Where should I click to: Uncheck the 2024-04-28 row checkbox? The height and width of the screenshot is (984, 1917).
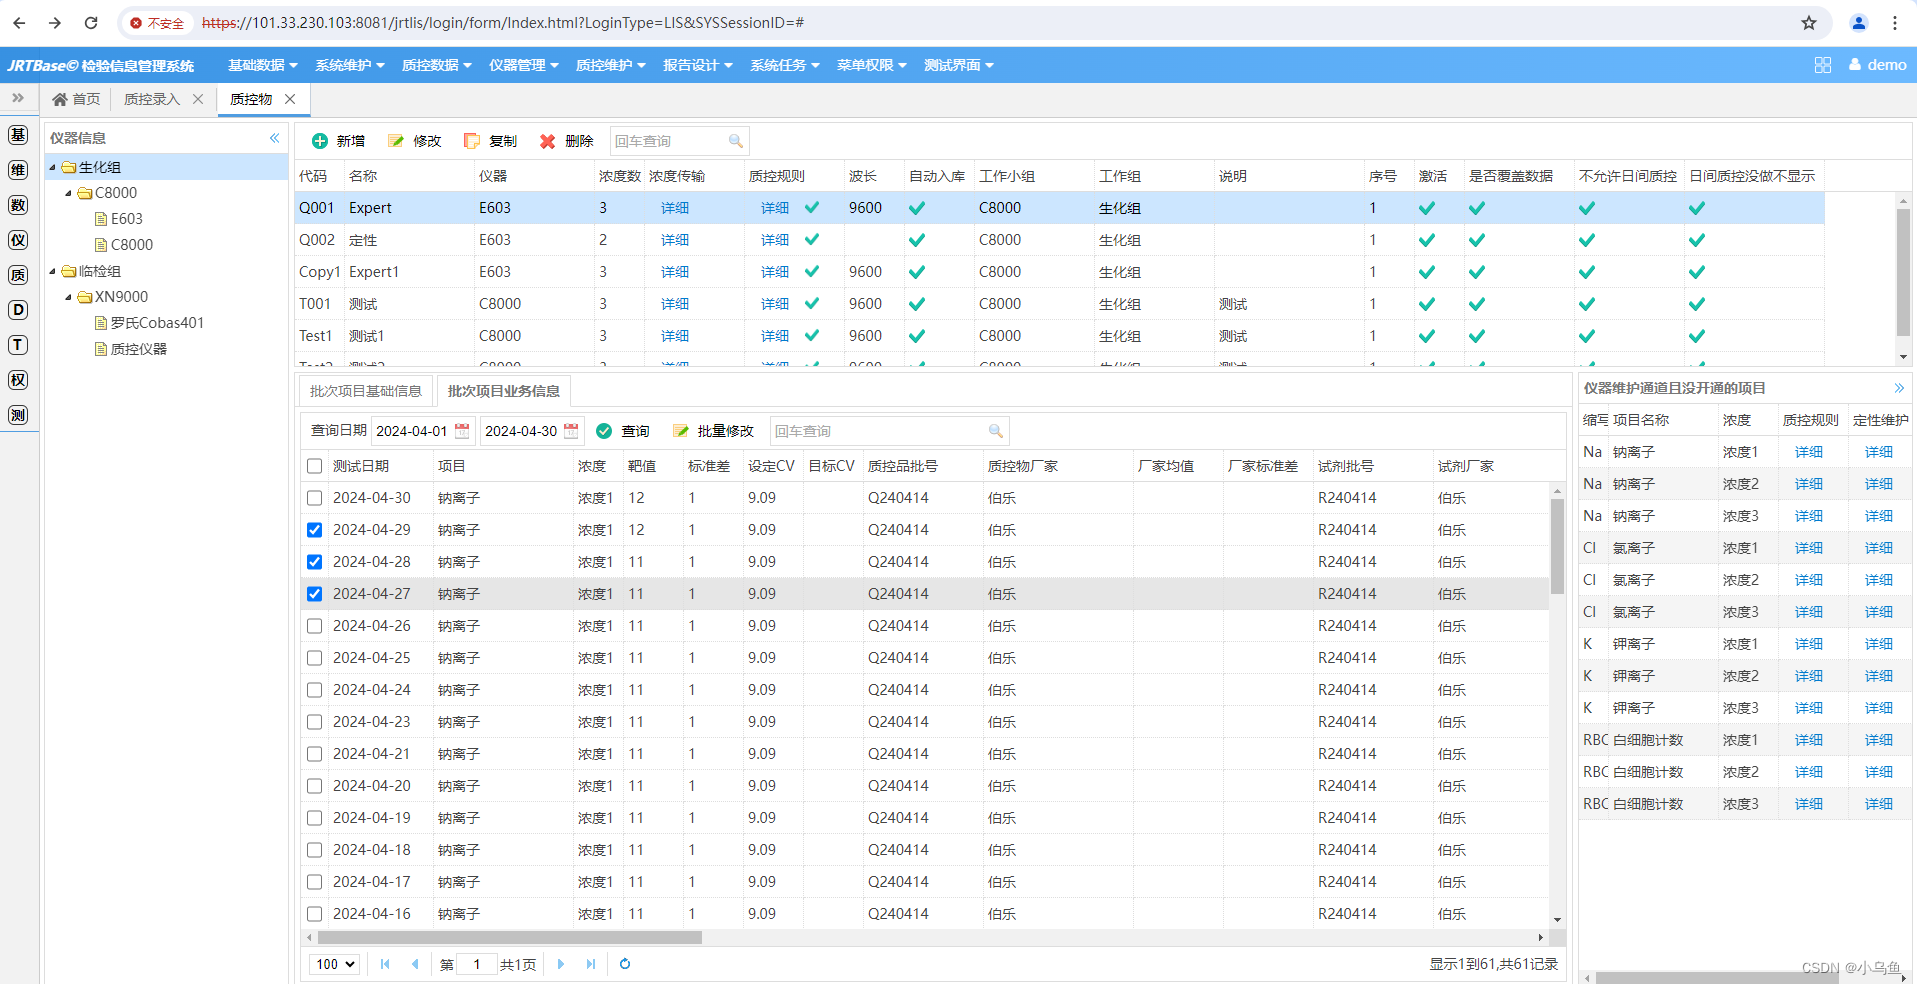tap(315, 562)
